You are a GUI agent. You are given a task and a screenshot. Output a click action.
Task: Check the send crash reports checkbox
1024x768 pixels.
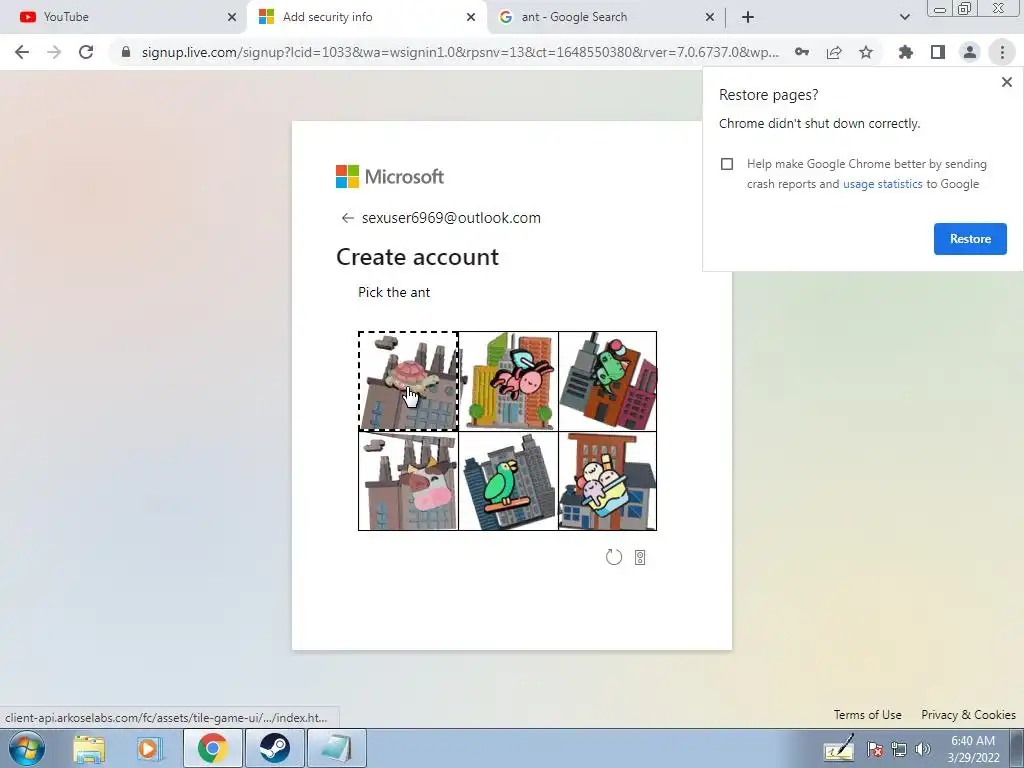727,164
